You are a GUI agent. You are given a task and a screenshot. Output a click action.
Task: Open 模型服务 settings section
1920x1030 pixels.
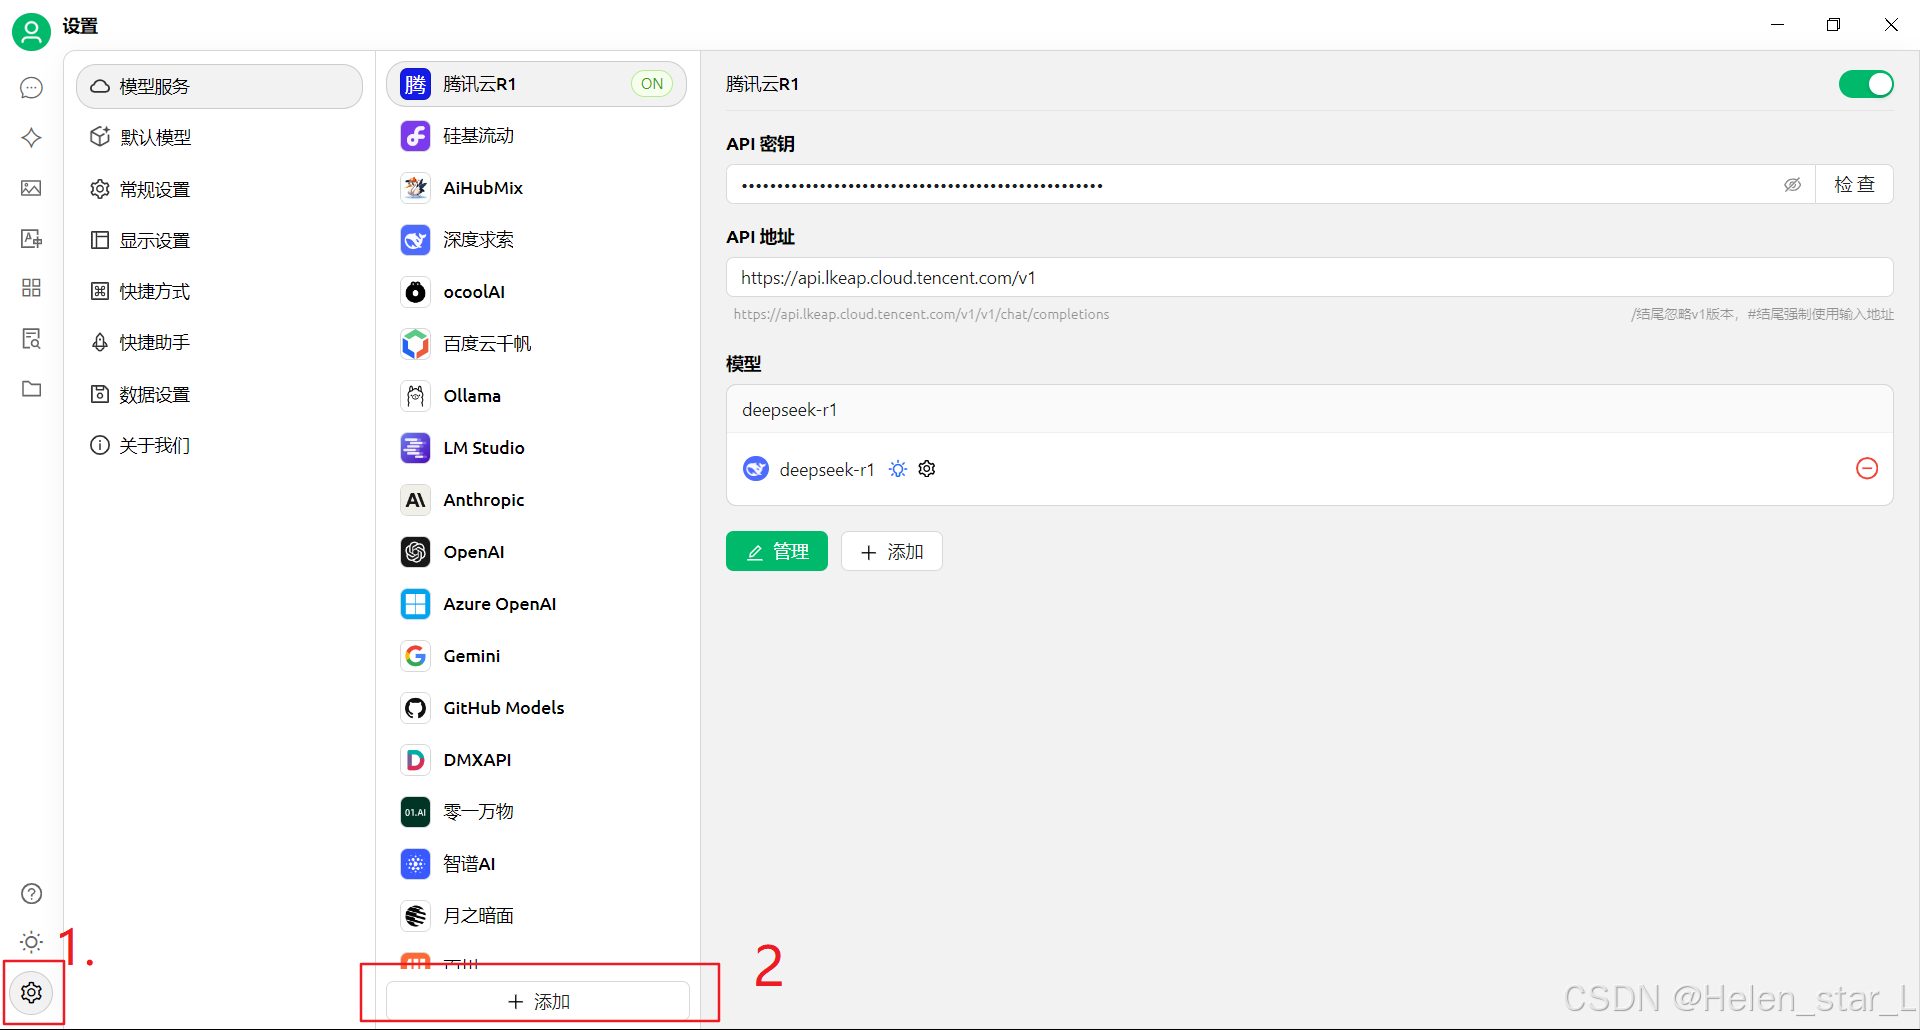pyautogui.click(x=219, y=86)
